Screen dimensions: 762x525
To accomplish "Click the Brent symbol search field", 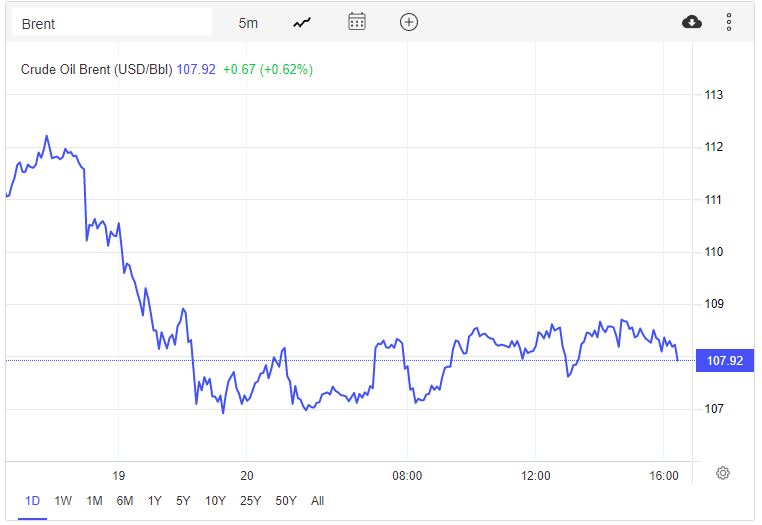I will [112, 23].
